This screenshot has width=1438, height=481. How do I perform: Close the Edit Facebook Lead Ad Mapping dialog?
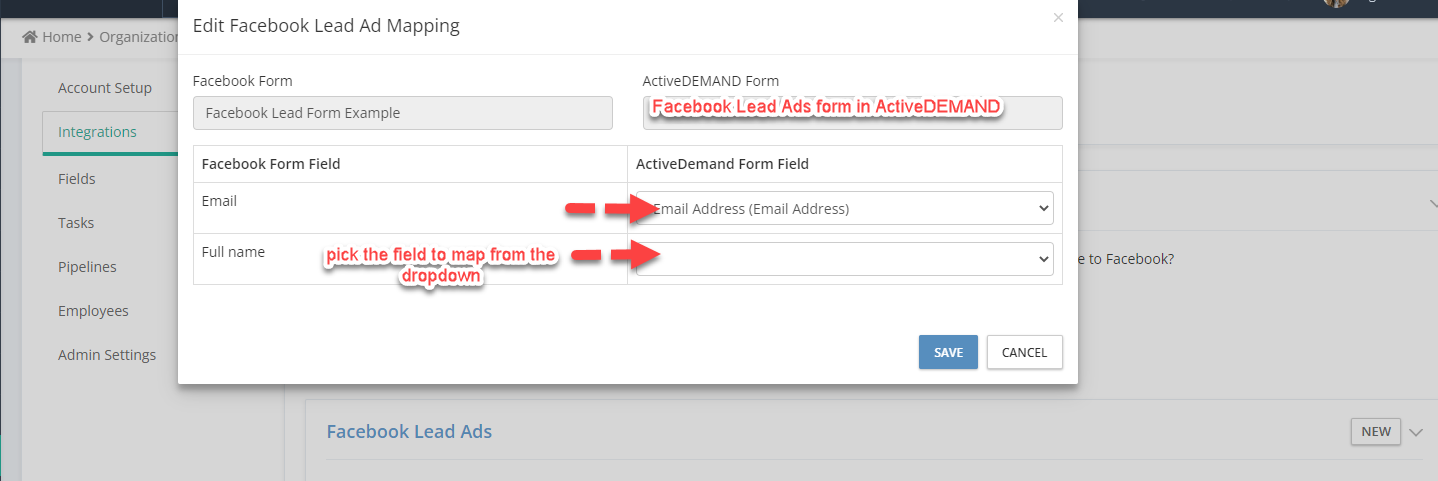1058,18
